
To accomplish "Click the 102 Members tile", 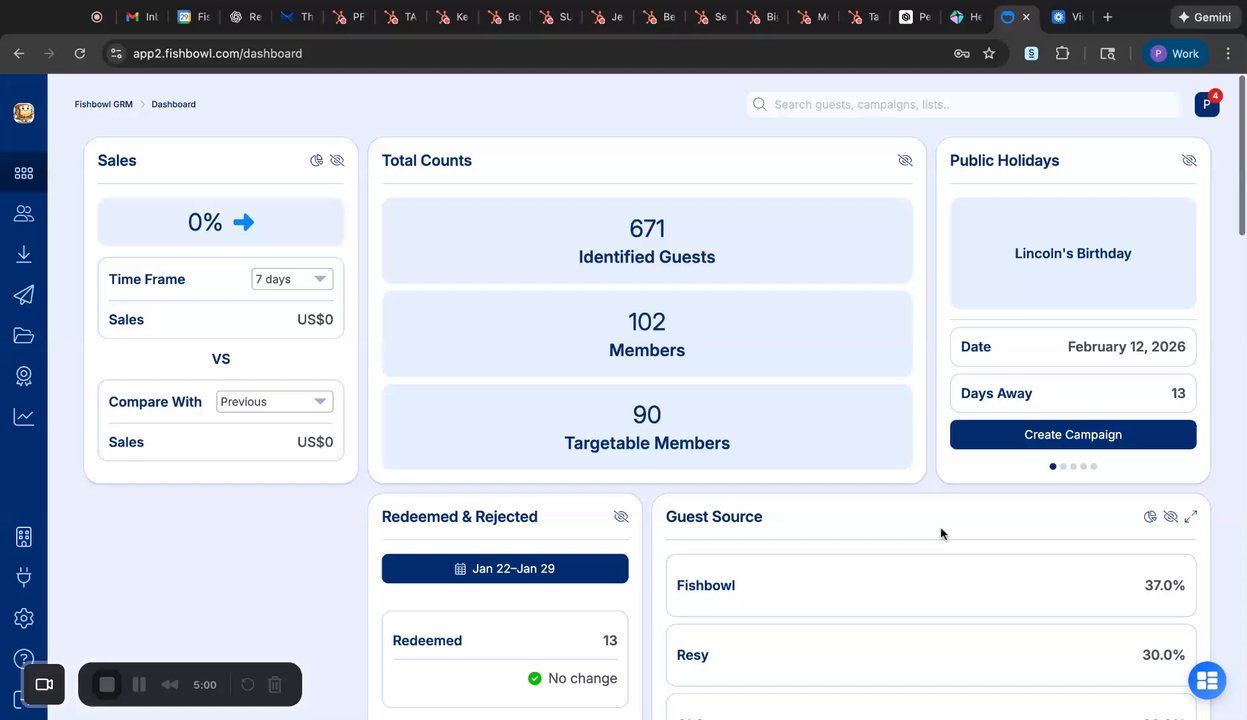I will tap(647, 334).
